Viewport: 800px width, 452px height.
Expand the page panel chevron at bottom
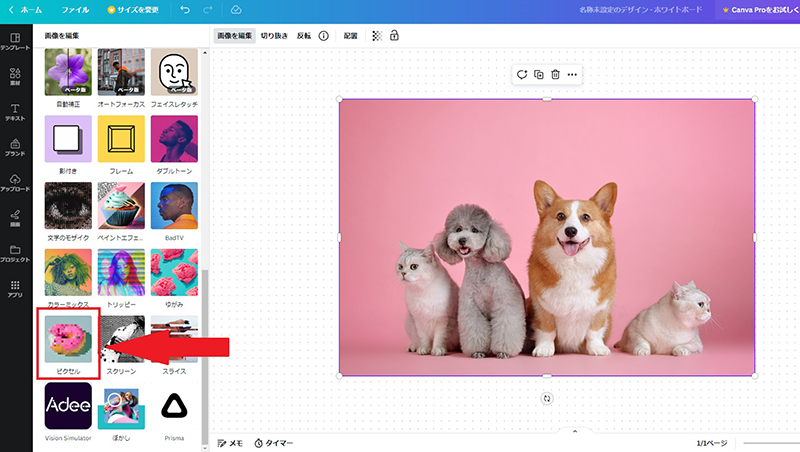(x=575, y=432)
